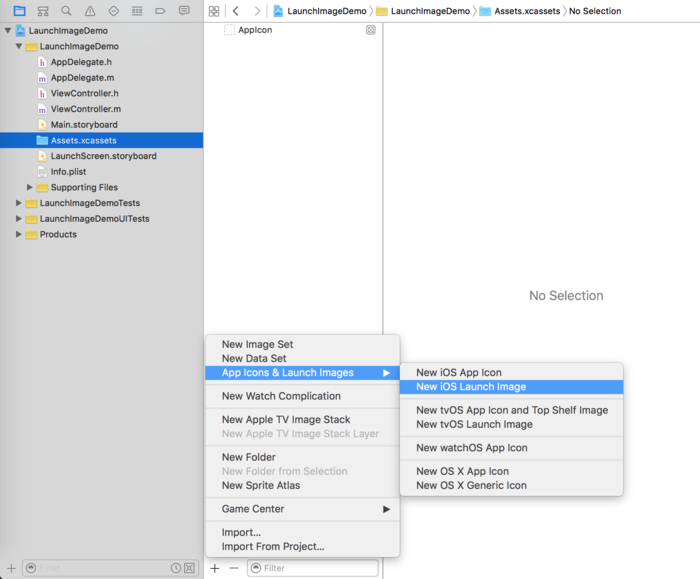Screen dimensions: 700x579
Task: Open the Report navigator speech bubble icon
Action: pos(184,11)
